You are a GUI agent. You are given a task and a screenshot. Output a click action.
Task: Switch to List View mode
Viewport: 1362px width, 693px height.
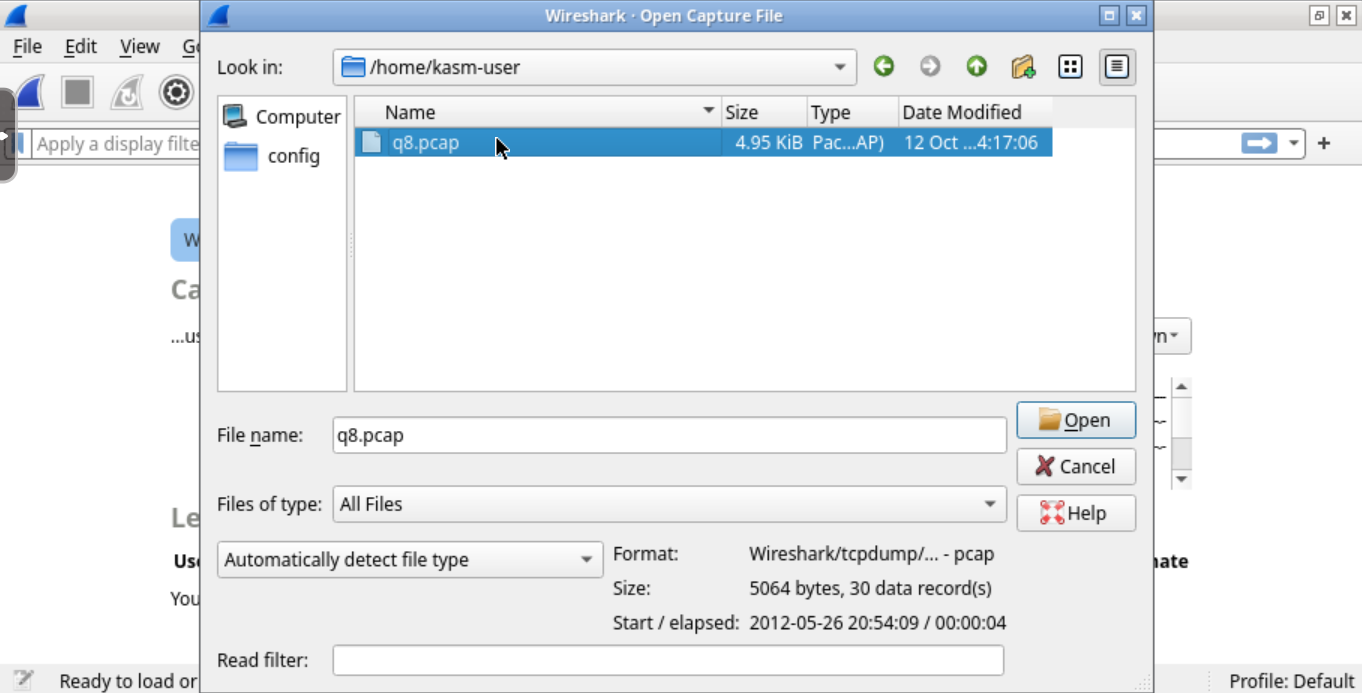click(1070, 67)
